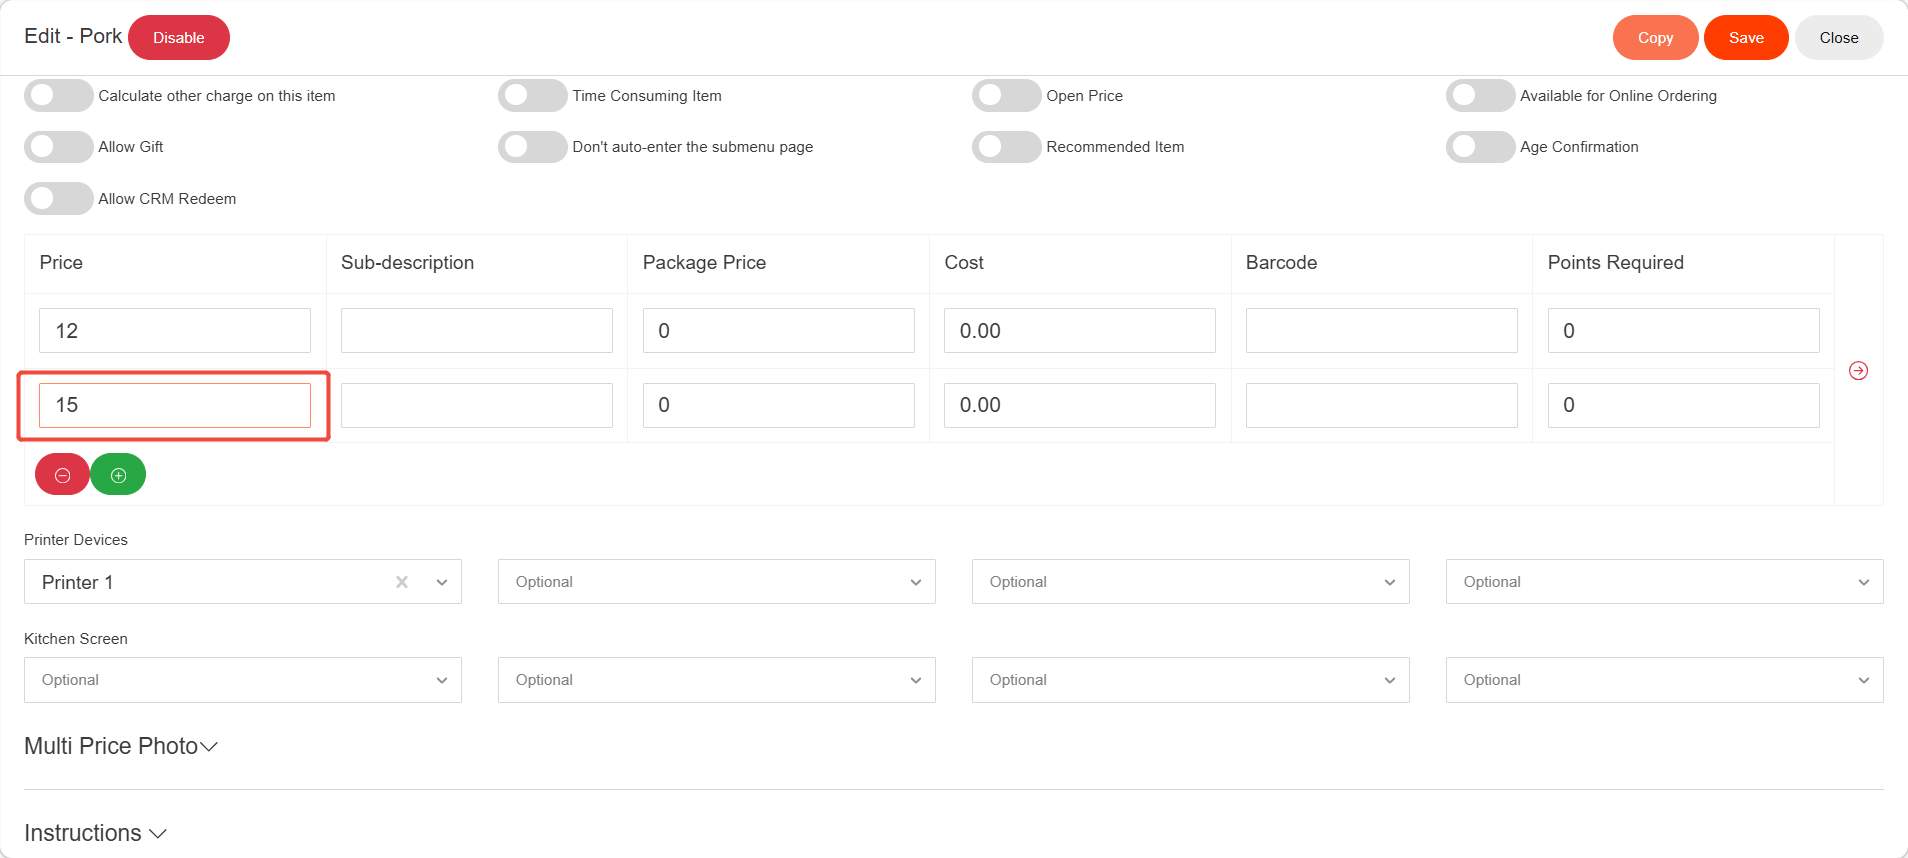Clear the Printer 1 selection with X

[402, 582]
